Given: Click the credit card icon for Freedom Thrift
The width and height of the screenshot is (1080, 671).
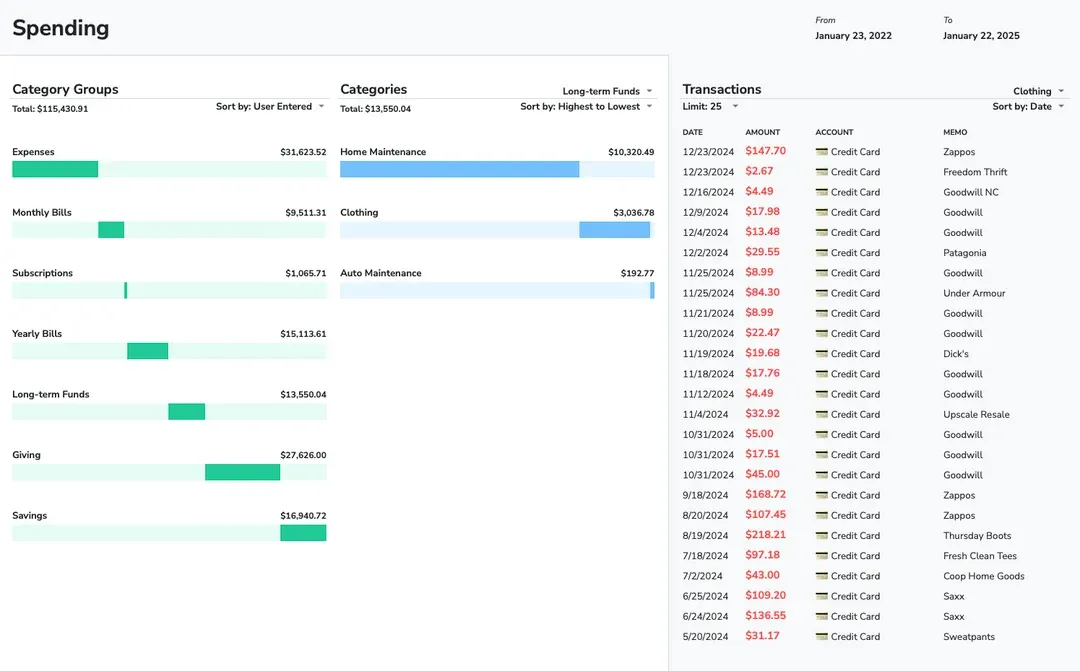Looking at the screenshot, I should pyautogui.click(x=822, y=172).
